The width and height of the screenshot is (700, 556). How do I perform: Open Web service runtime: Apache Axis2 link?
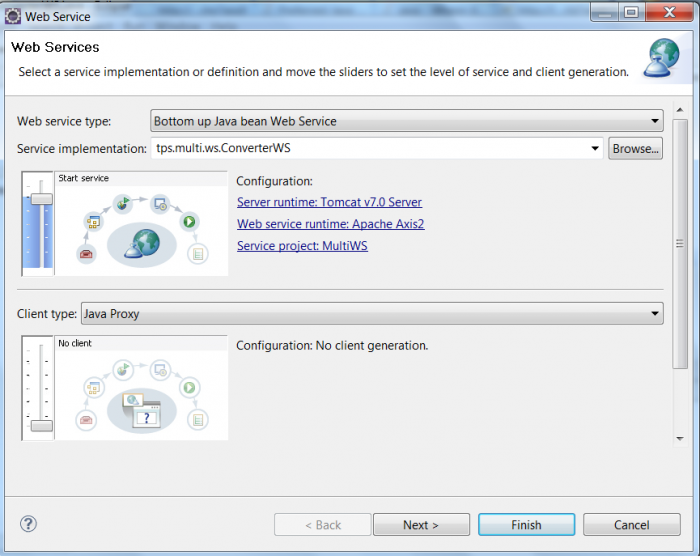pyautogui.click(x=330, y=224)
